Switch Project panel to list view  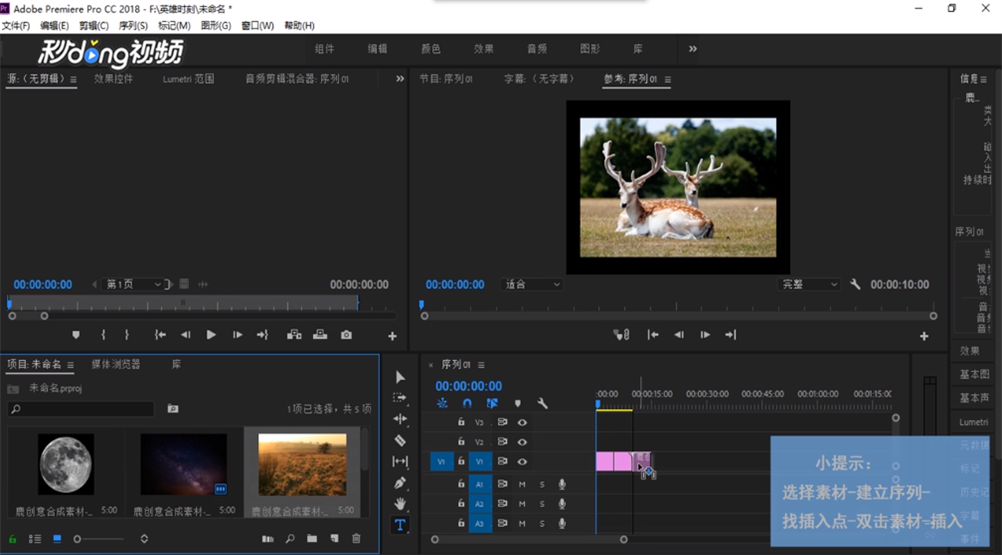pyautogui.click(x=35, y=539)
